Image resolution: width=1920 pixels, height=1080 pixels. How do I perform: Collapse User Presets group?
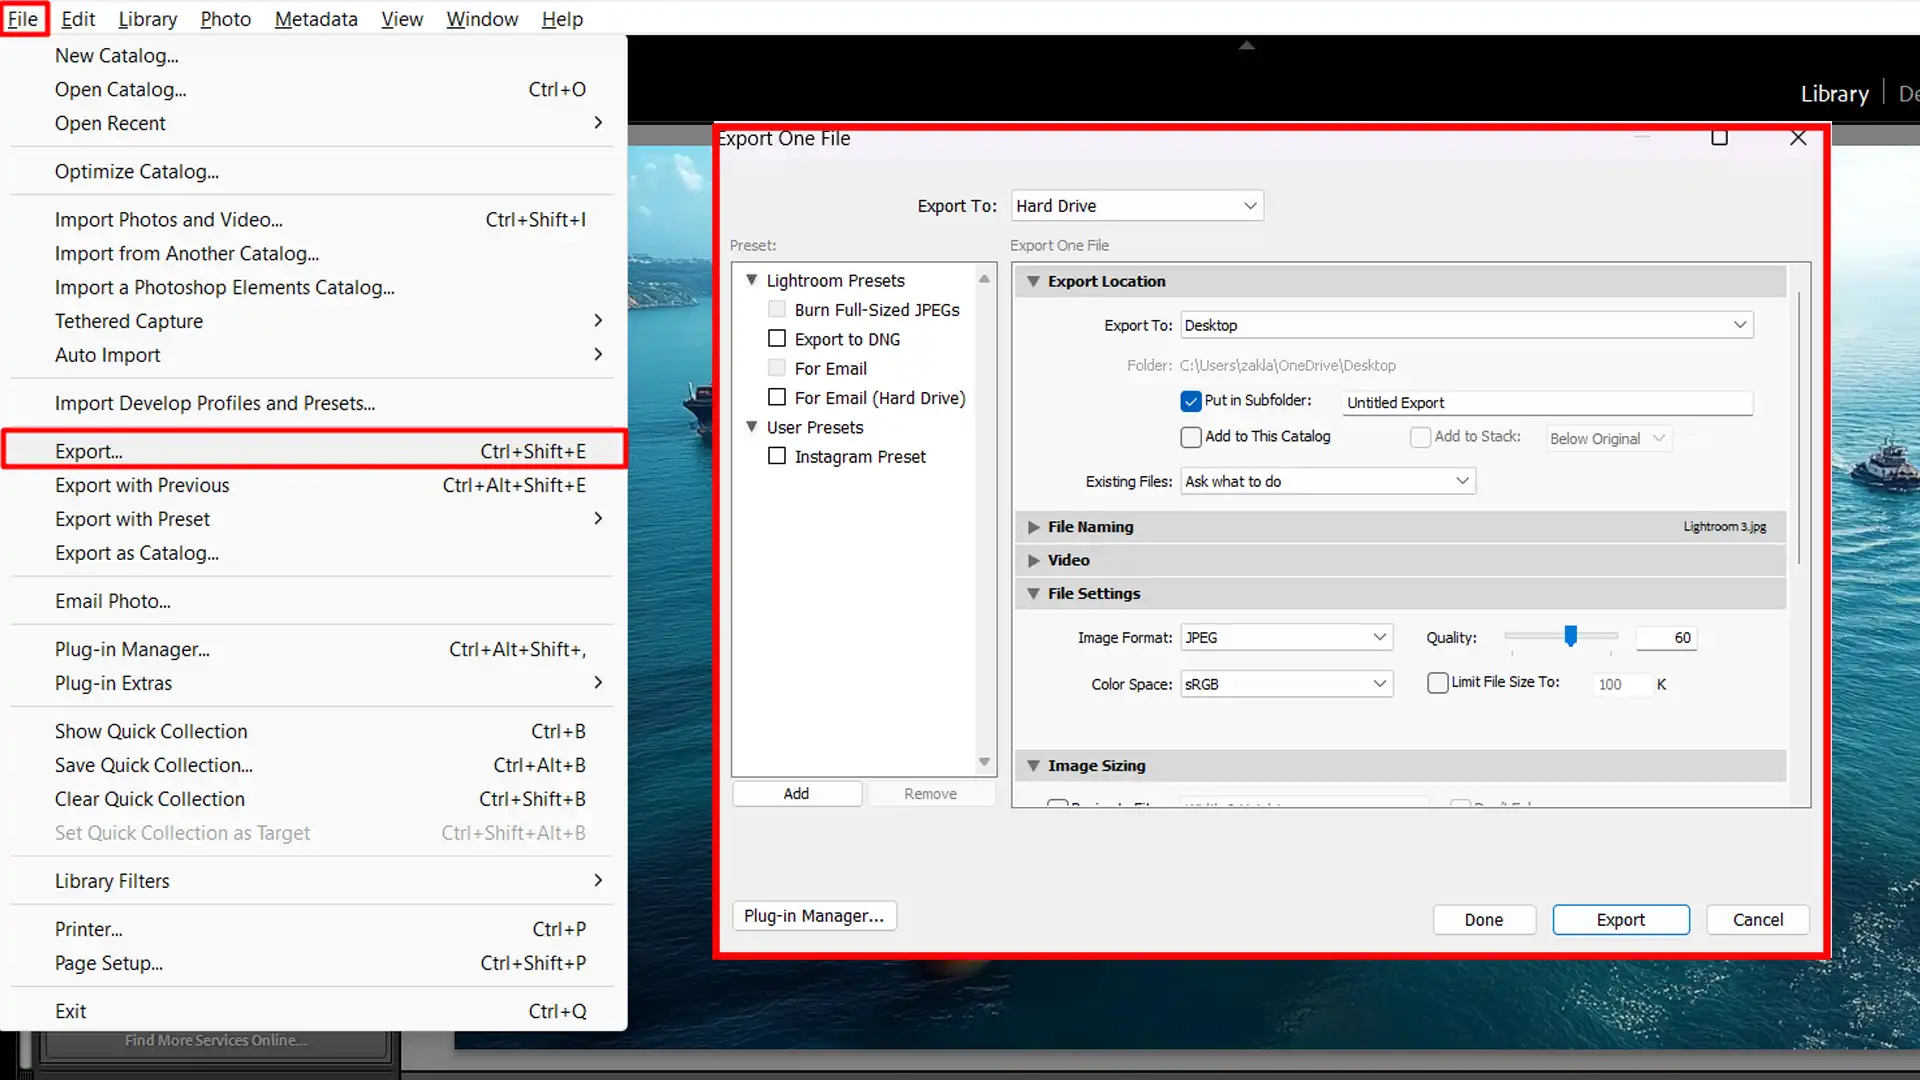[751, 426]
